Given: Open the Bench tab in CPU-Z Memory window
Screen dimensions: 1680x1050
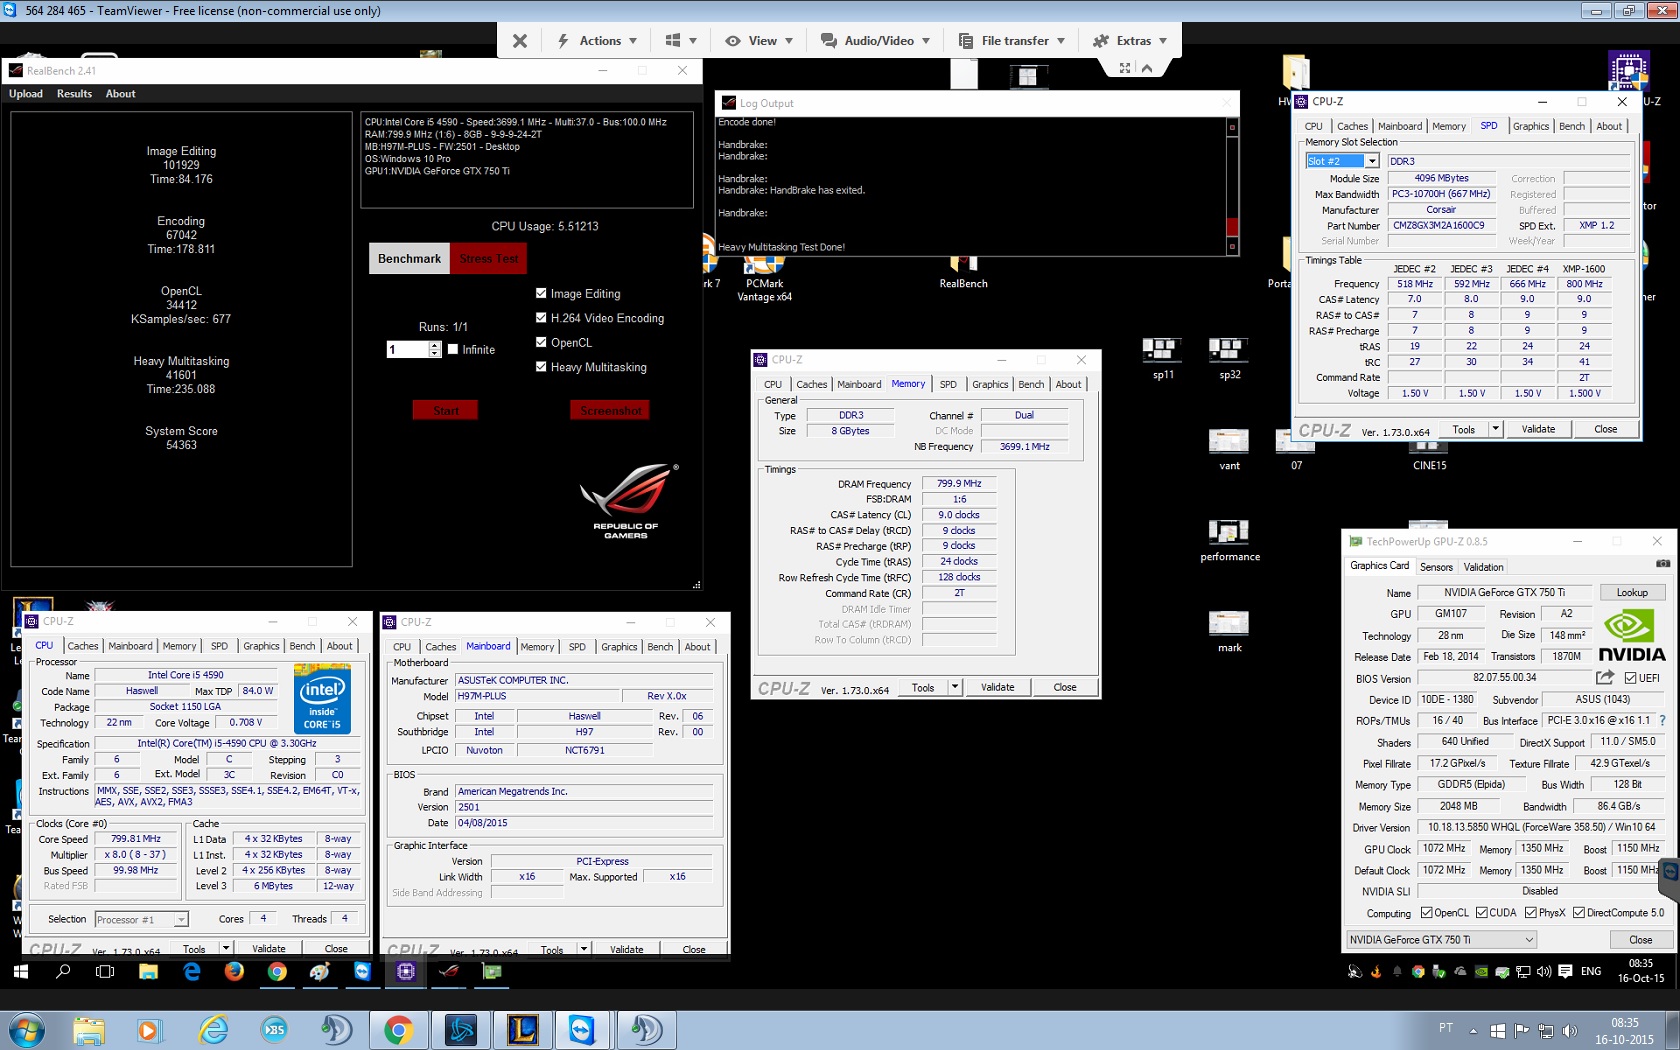Looking at the screenshot, I should 1031,384.
